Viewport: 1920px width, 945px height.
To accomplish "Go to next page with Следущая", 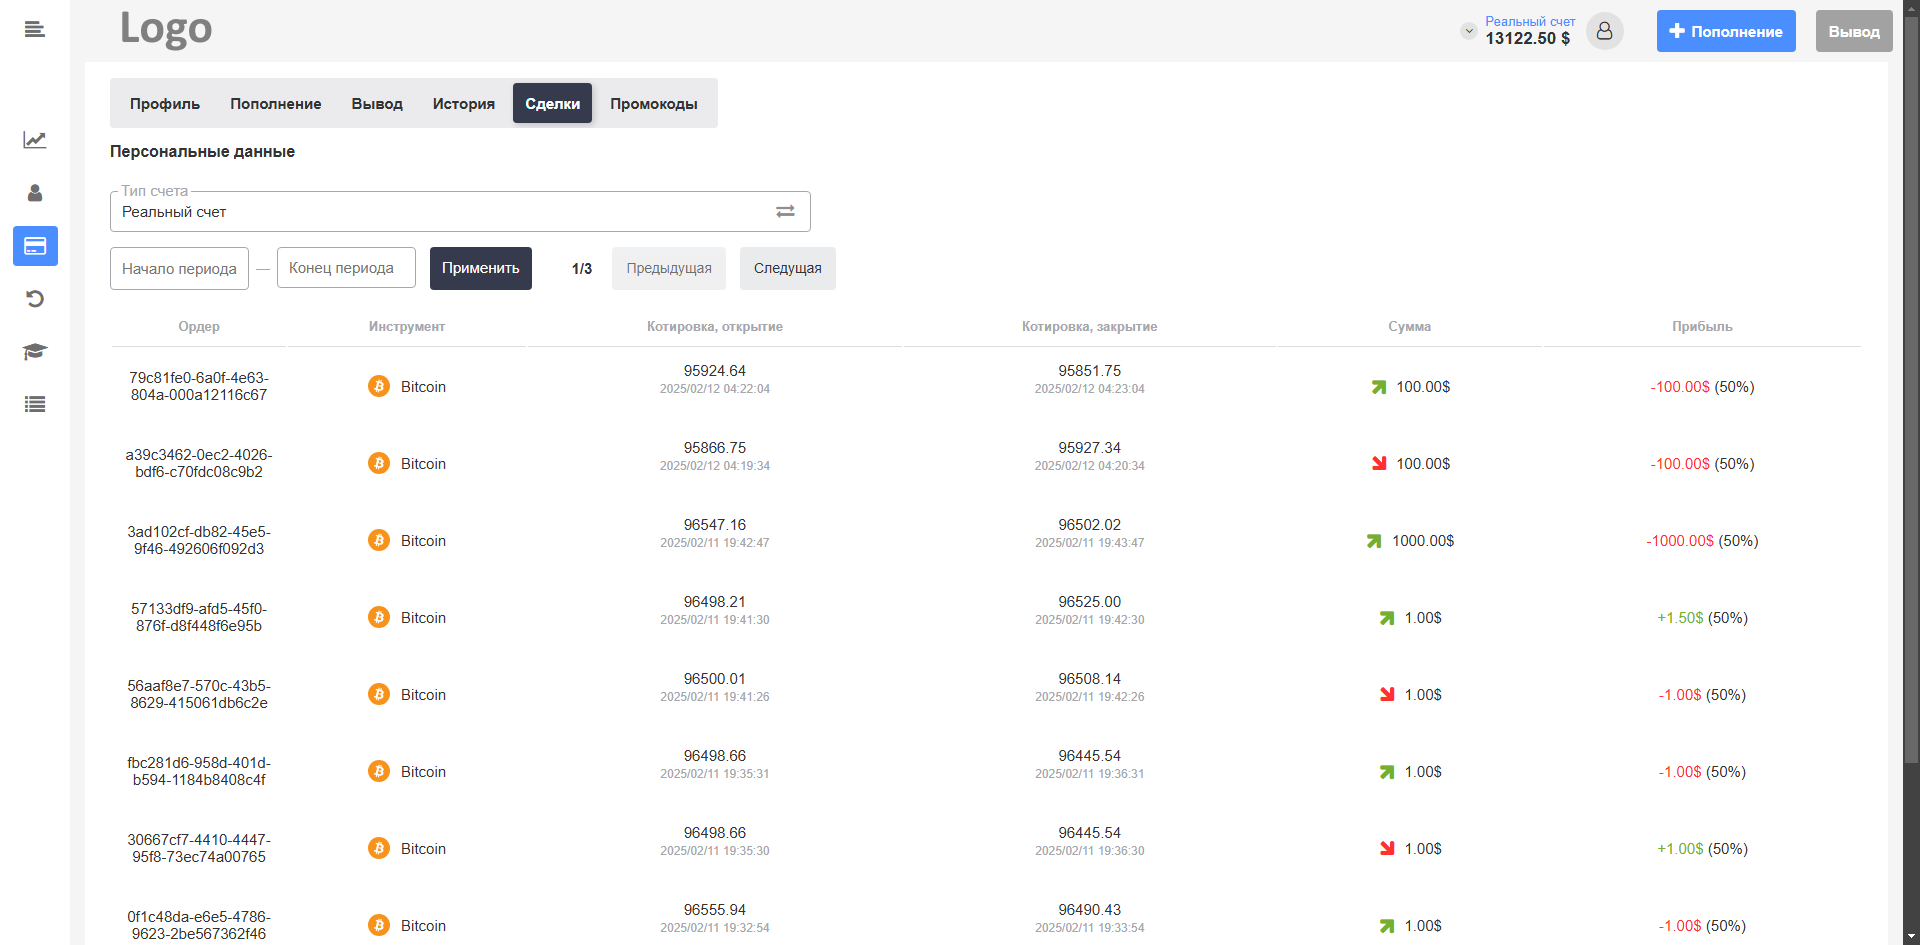I will (787, 269).
